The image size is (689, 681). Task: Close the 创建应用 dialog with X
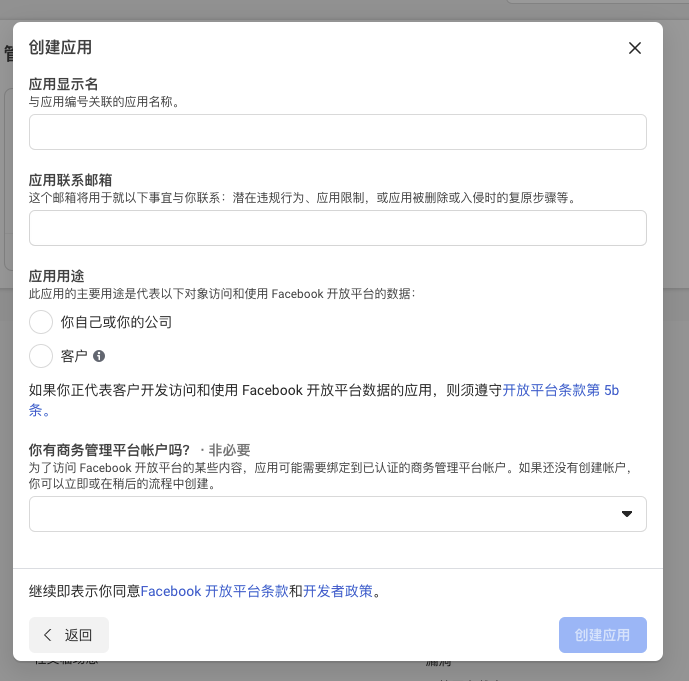[x=635, y=48]
